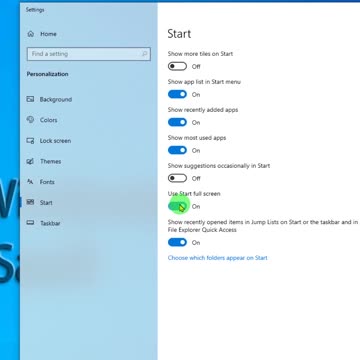This screenshot has width=360, height=360.
Task: Click the Start page heading
Action: [x=179, y=34]
